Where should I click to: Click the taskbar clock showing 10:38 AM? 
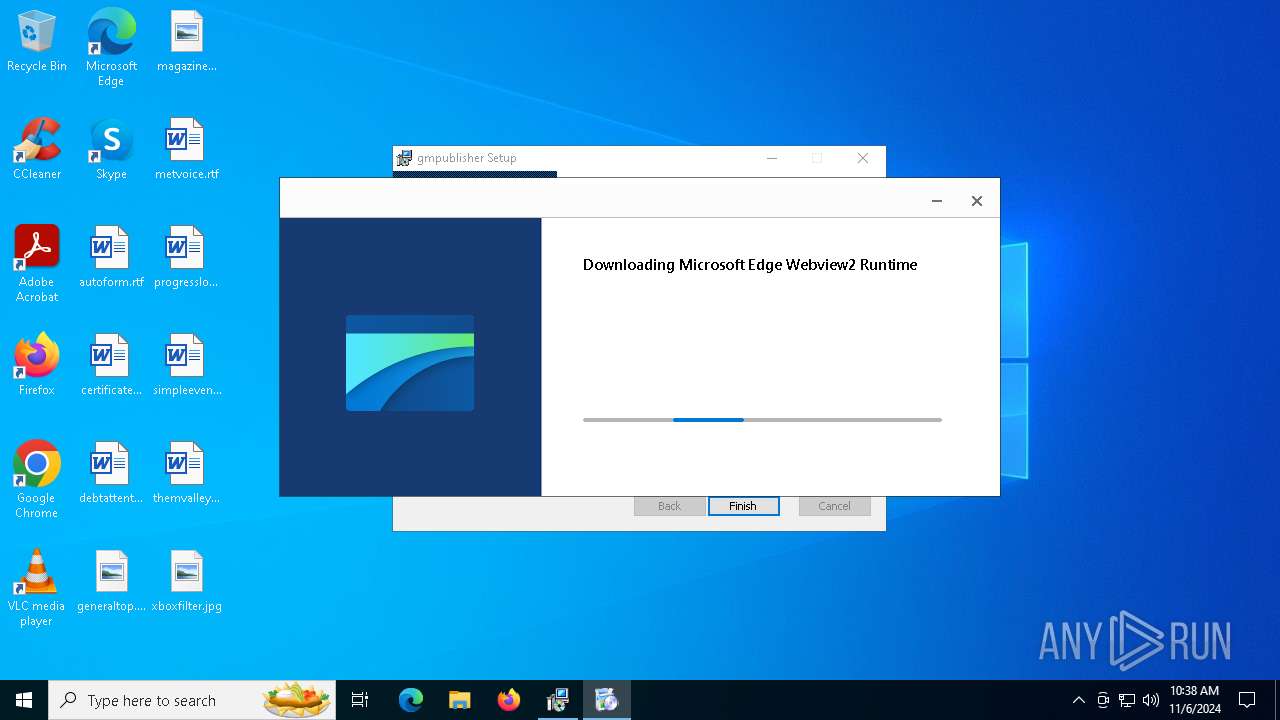point(1194,700)
